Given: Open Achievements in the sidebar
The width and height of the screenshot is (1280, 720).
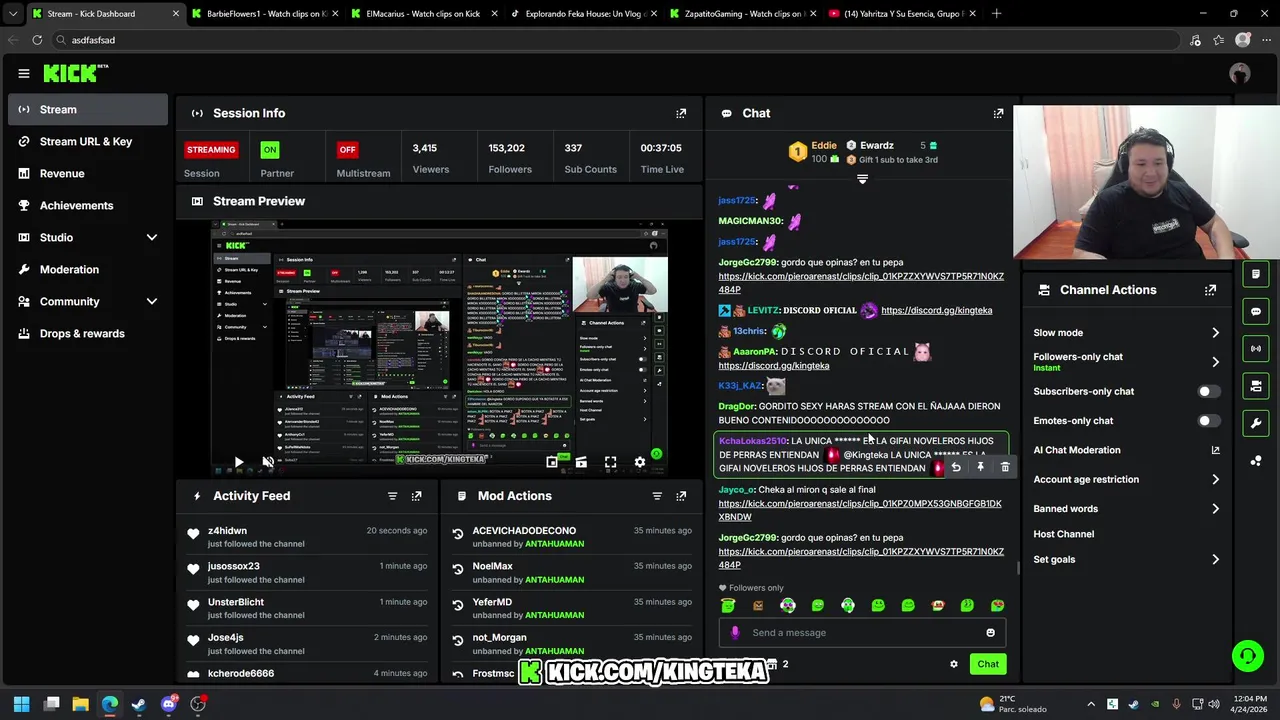Looking at the screenshot, I should pos(88,205).
